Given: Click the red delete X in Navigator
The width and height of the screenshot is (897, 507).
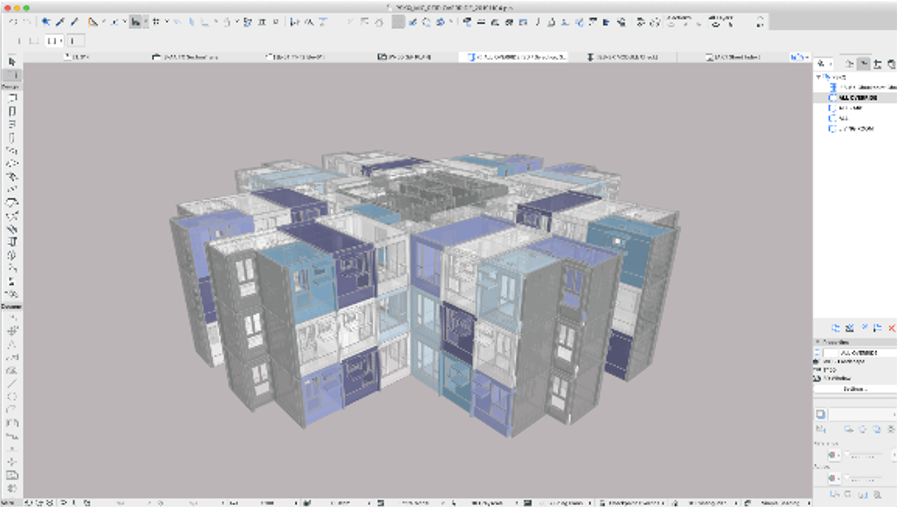Looking at the screenshot, I should pyautogui.click(x=891, y=328).
